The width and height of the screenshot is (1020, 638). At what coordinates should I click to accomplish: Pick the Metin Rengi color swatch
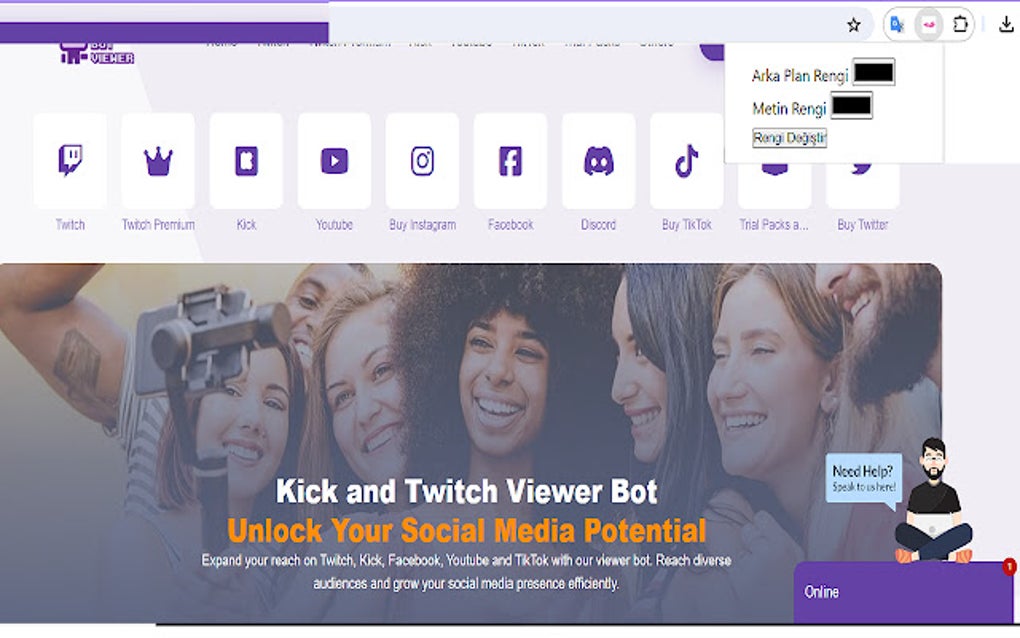pos(852,105)
